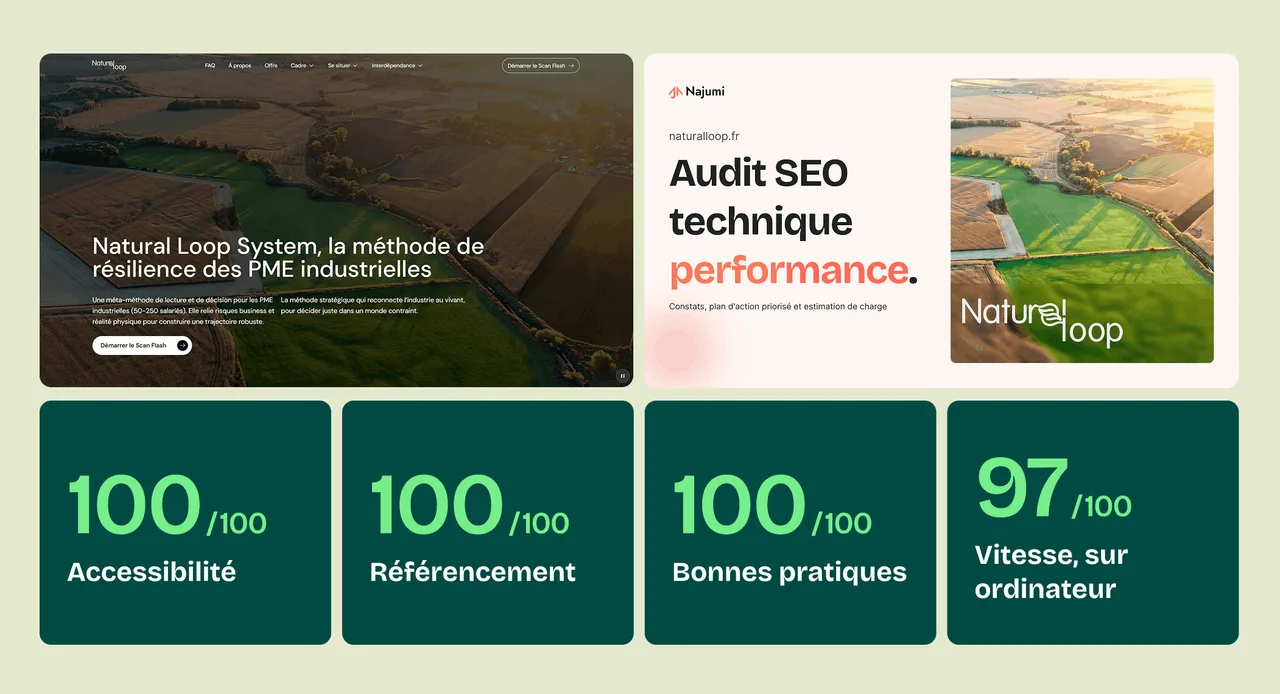The image size is (1280, 694).
Task: Click the 97/100 Vitesse, sur ordinateur card
Action: tap(1093, 523)
